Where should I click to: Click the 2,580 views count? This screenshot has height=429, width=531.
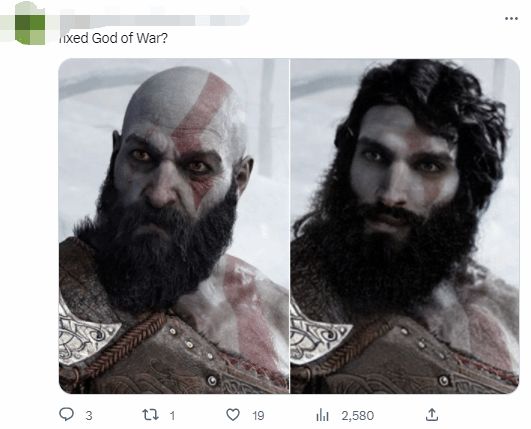coord(358,415)
